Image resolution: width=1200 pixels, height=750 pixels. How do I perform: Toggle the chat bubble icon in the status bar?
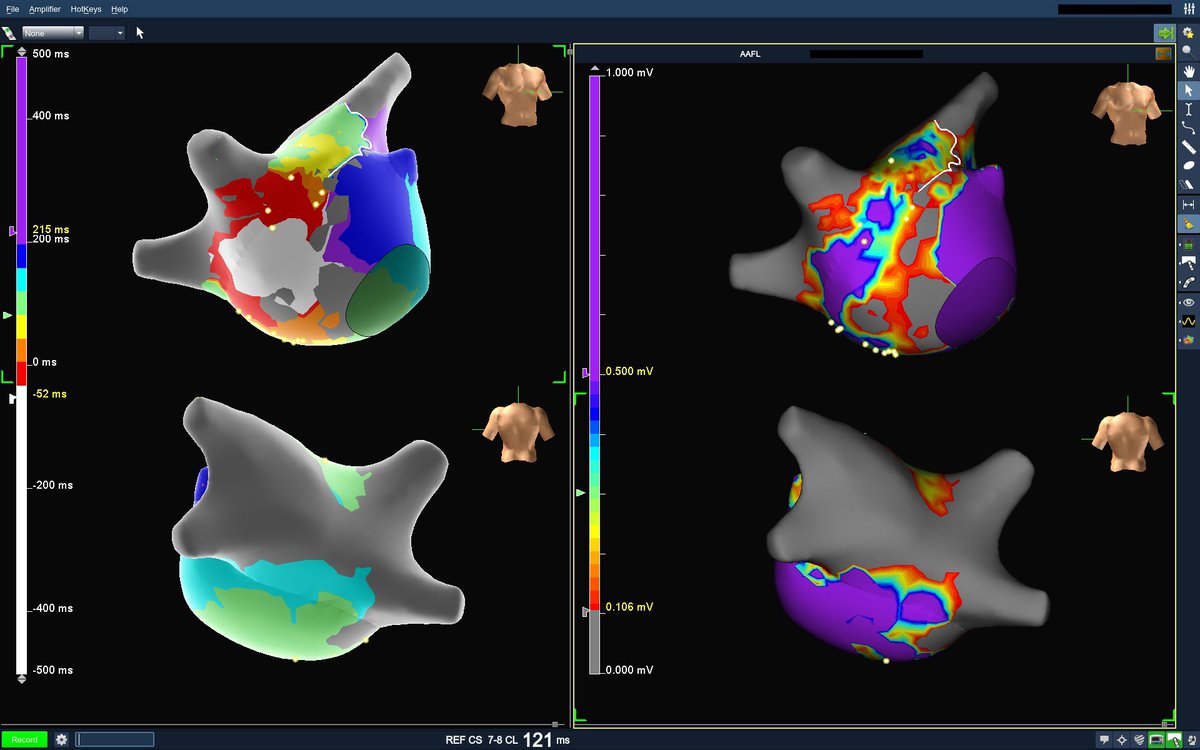point(1104,739)
